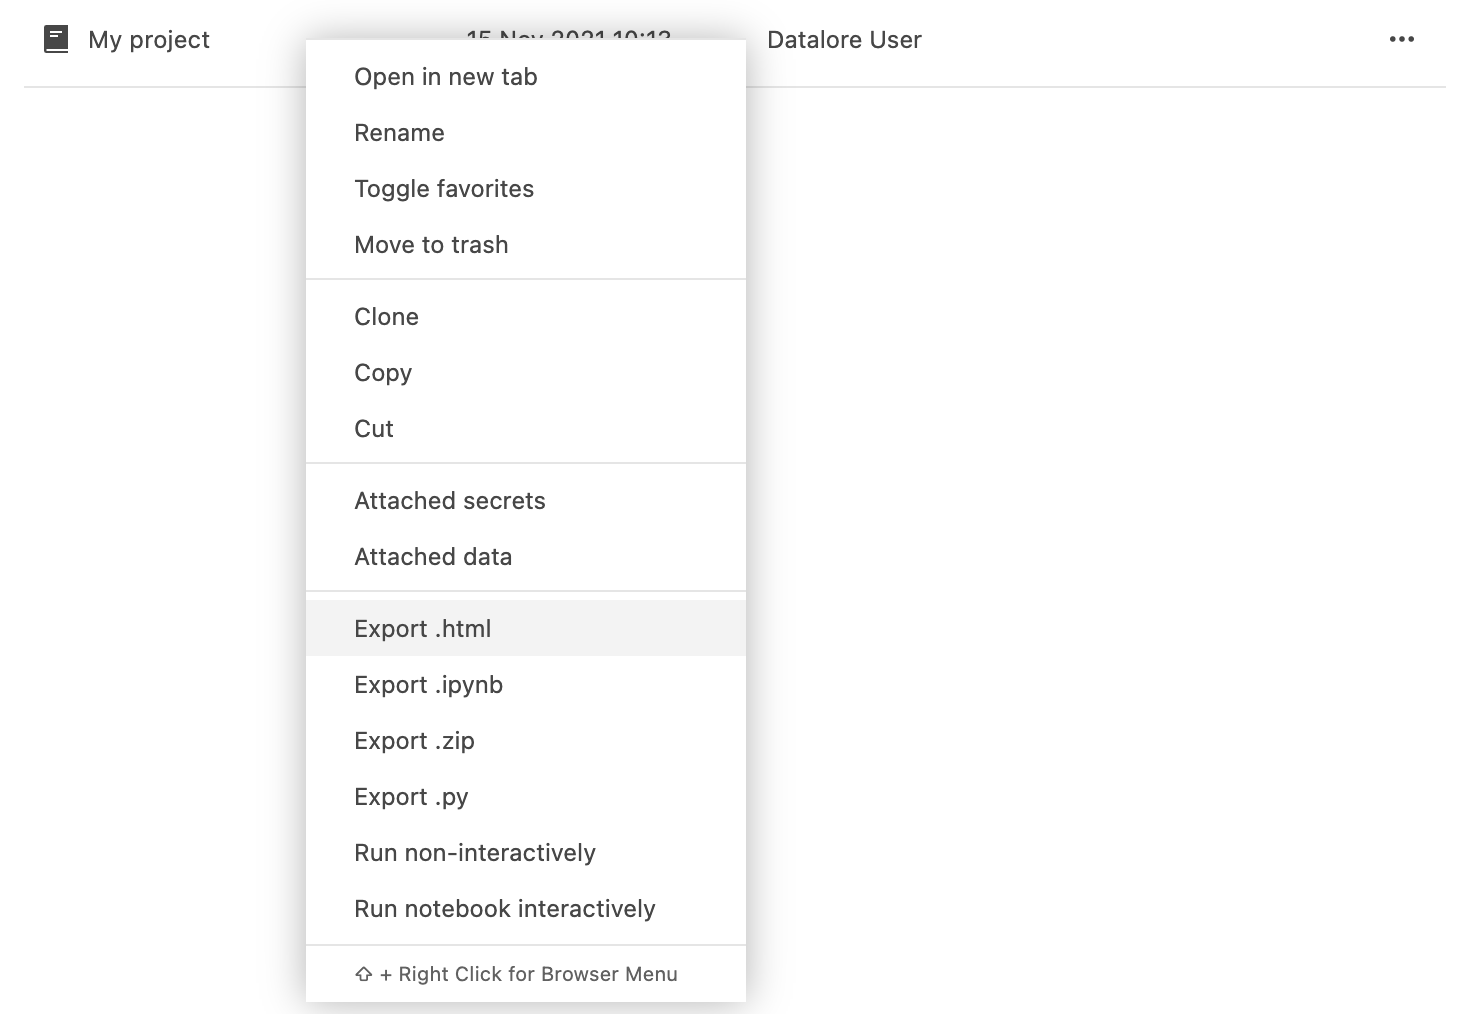This screenshot has height=1014, width=1480.
Task: Click the notebook icon next to My project
Action: tap(56, 39)
